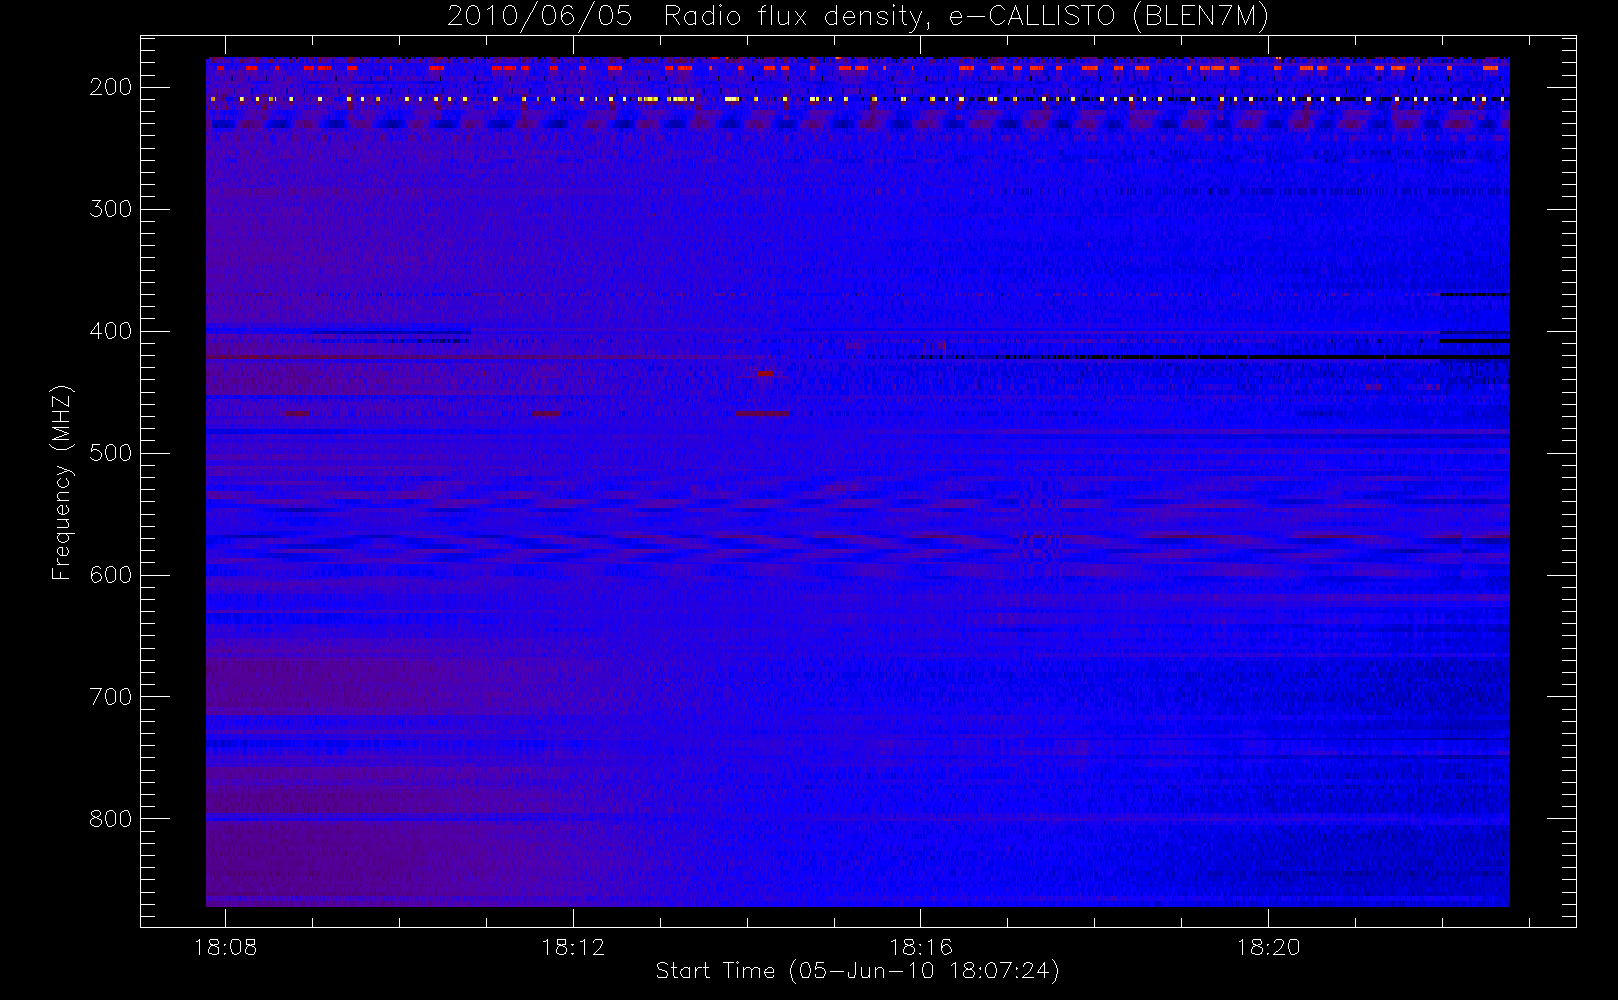The image size is (1618, 1000).
Task: Click the 600 frequency tick label
Action: click(x=110, y=575)
